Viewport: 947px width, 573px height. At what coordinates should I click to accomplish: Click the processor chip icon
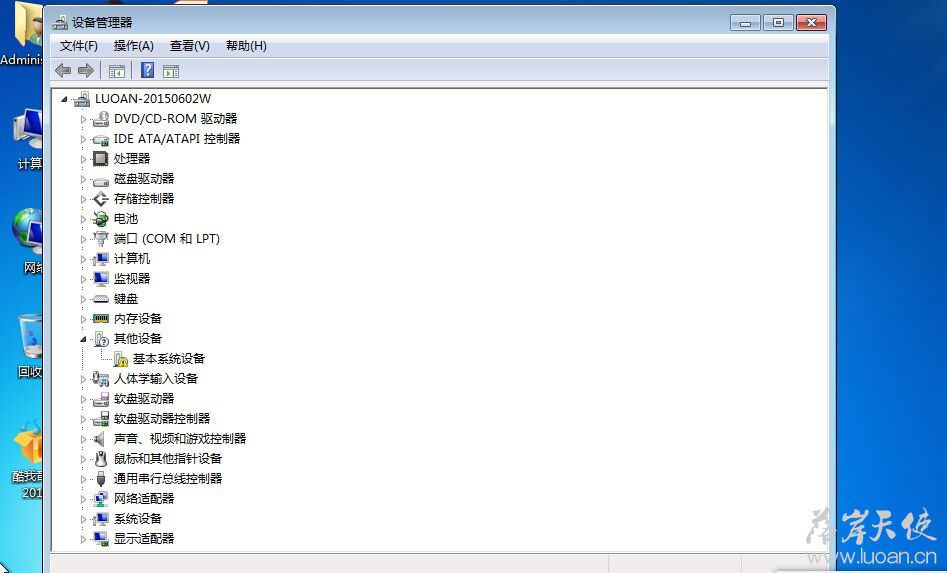[x=101, y=159]
